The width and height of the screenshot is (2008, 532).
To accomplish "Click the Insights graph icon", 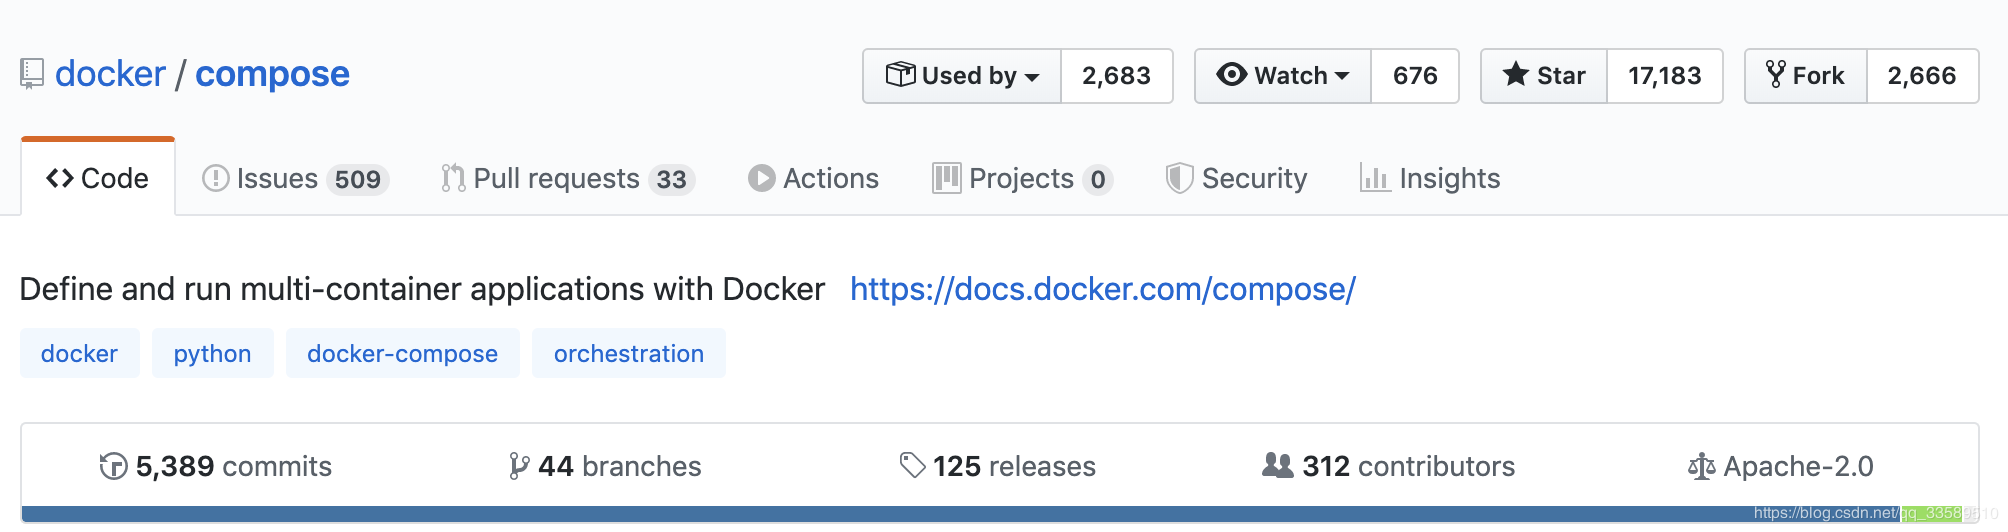I will tap(1375, 178).
